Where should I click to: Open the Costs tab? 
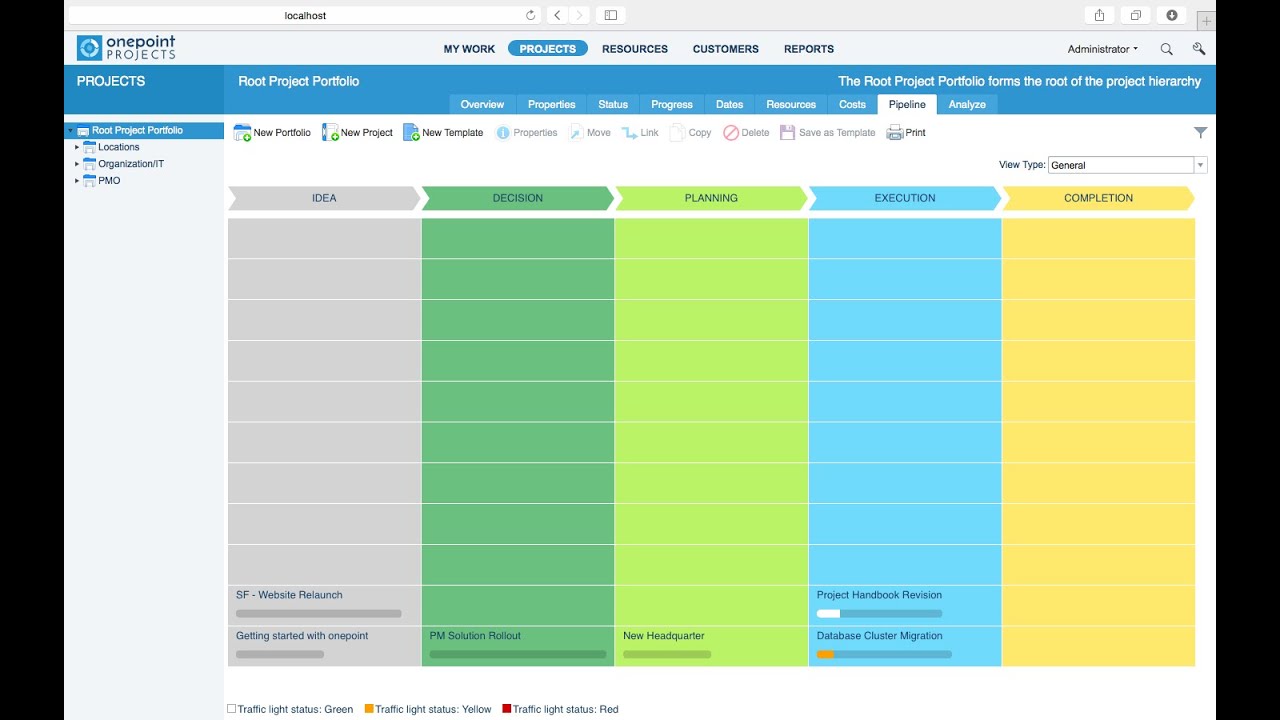point(852,104)
